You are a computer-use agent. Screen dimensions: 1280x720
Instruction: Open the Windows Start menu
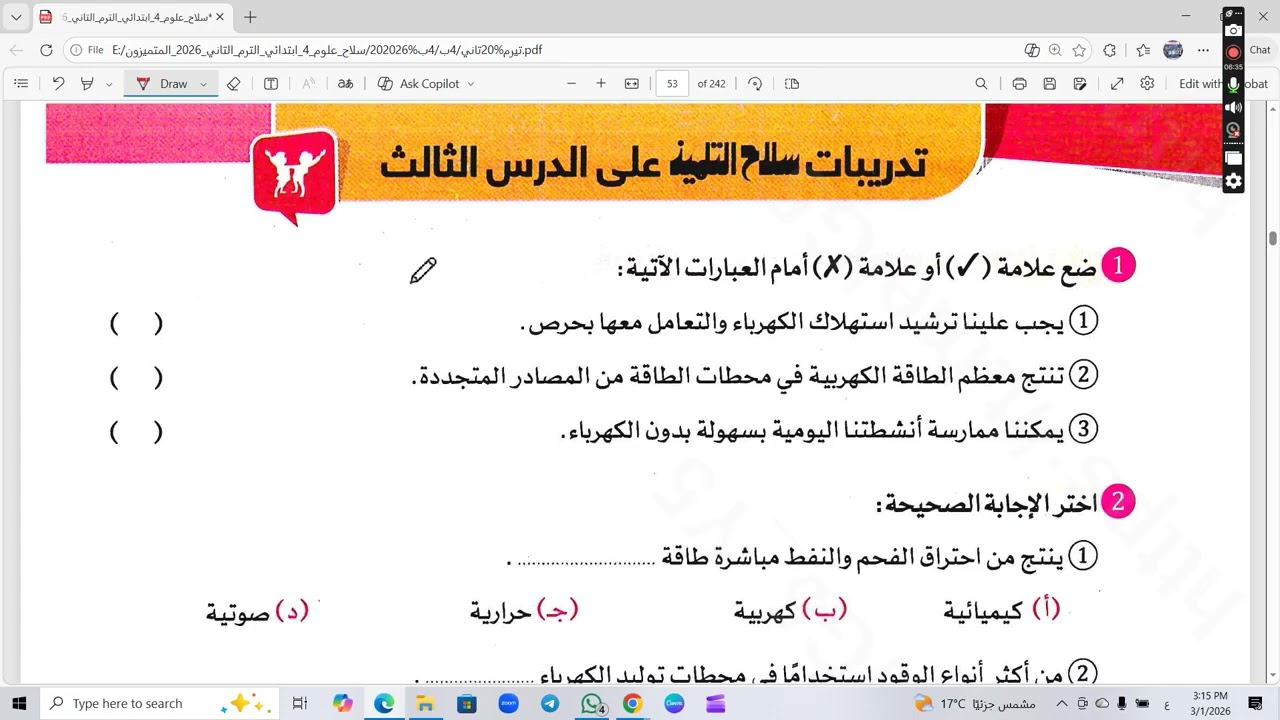click(x=18, y=703)
